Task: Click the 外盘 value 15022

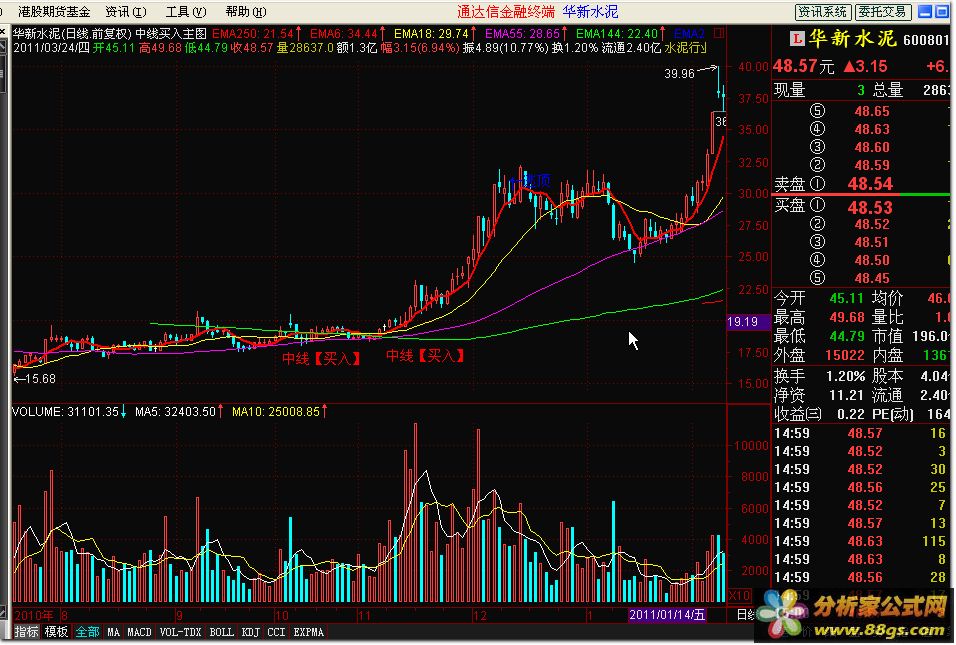Action: [x=844, y=355]
